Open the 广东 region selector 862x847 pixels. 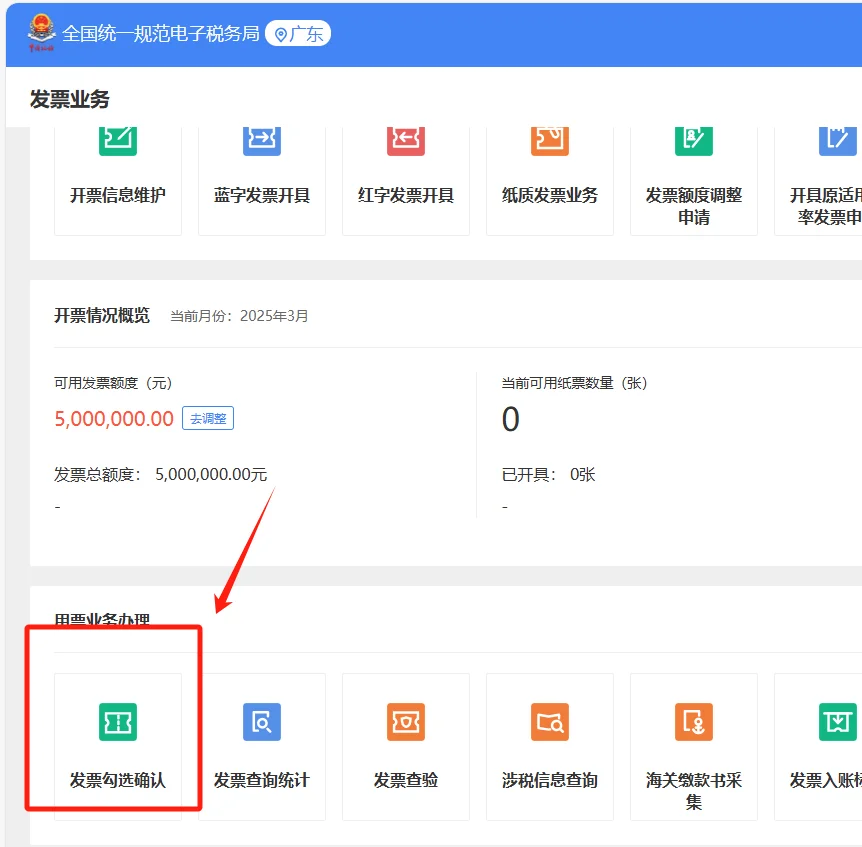point(297,32)
